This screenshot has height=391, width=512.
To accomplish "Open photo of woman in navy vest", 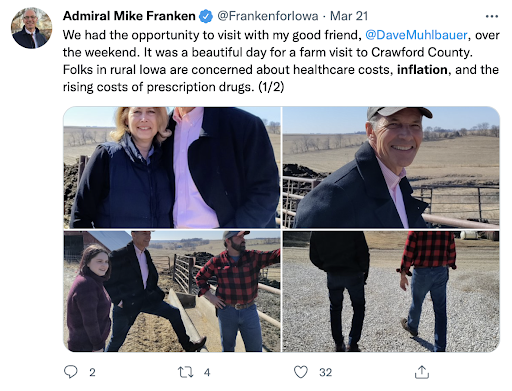I will pyautogui.click(x=172, y=167).
